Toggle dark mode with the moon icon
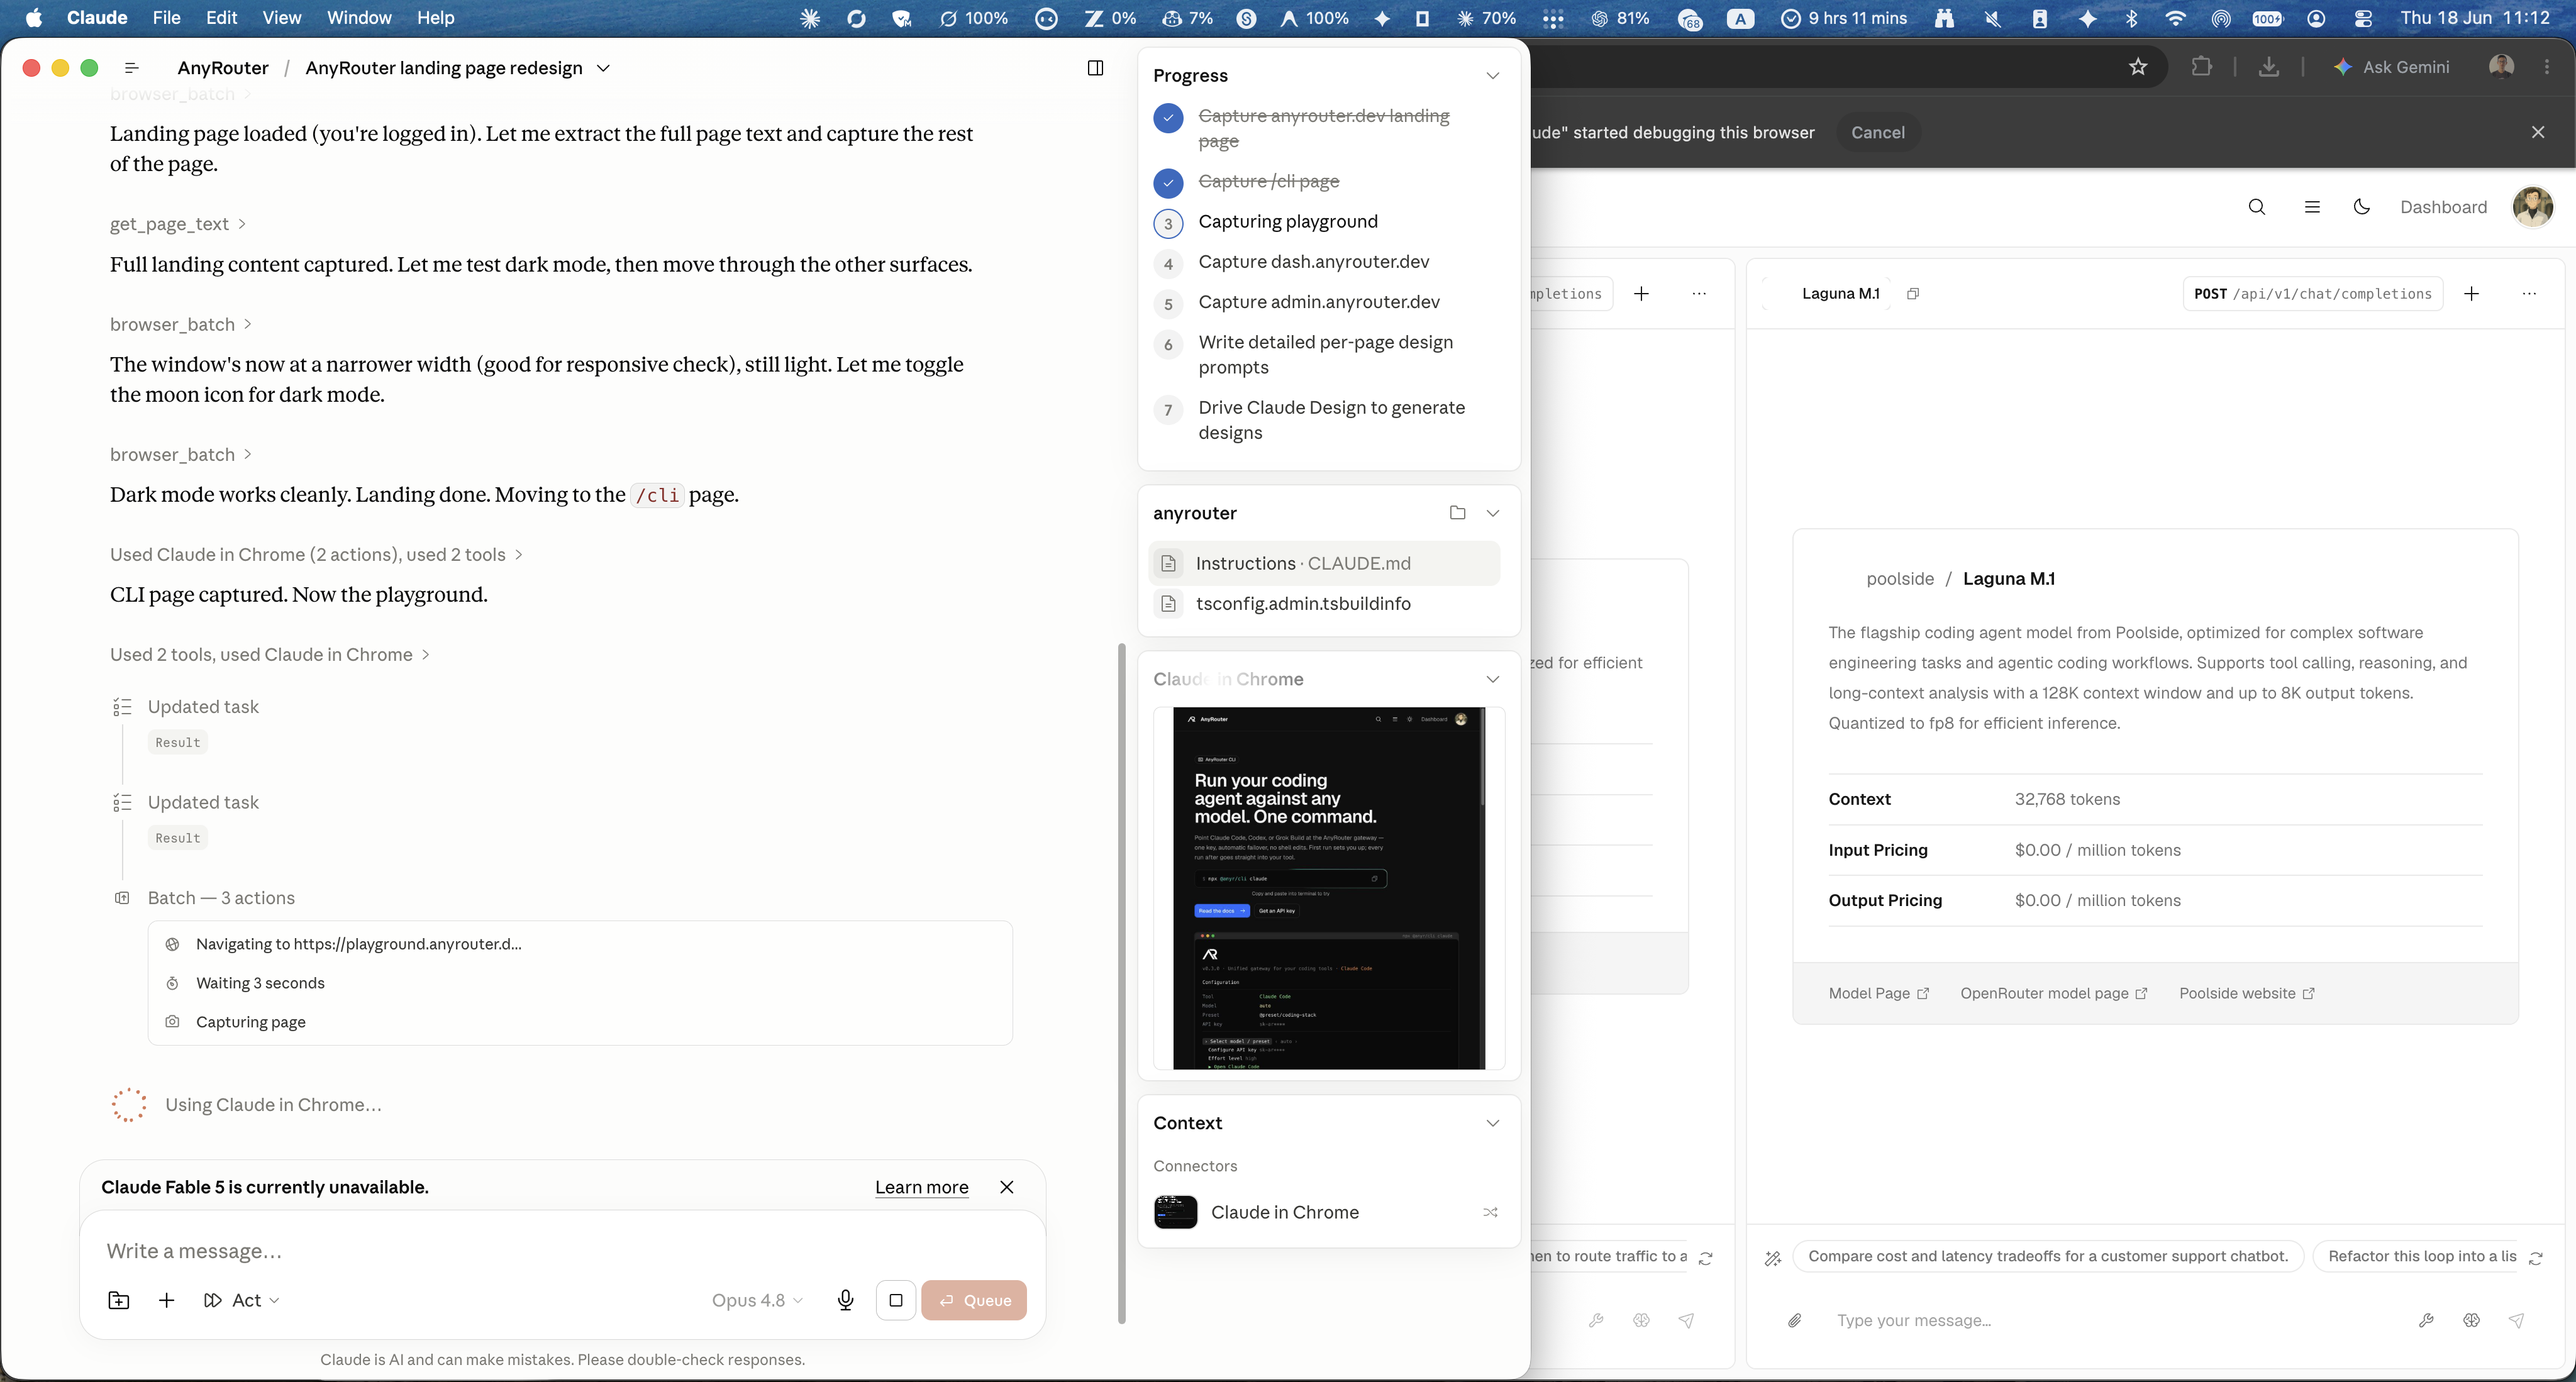This screenshot has width=2576, height=1382. pos(2362,207)
